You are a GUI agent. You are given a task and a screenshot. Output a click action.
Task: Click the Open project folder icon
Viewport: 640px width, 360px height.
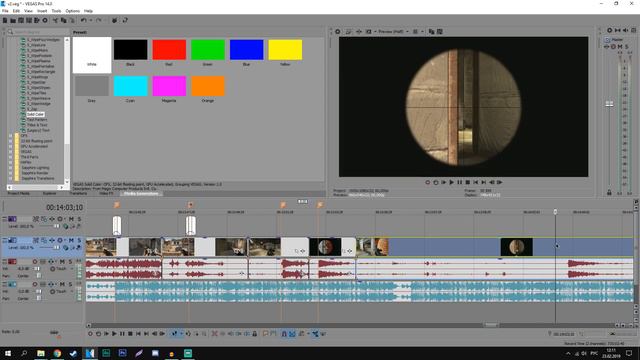13,20
